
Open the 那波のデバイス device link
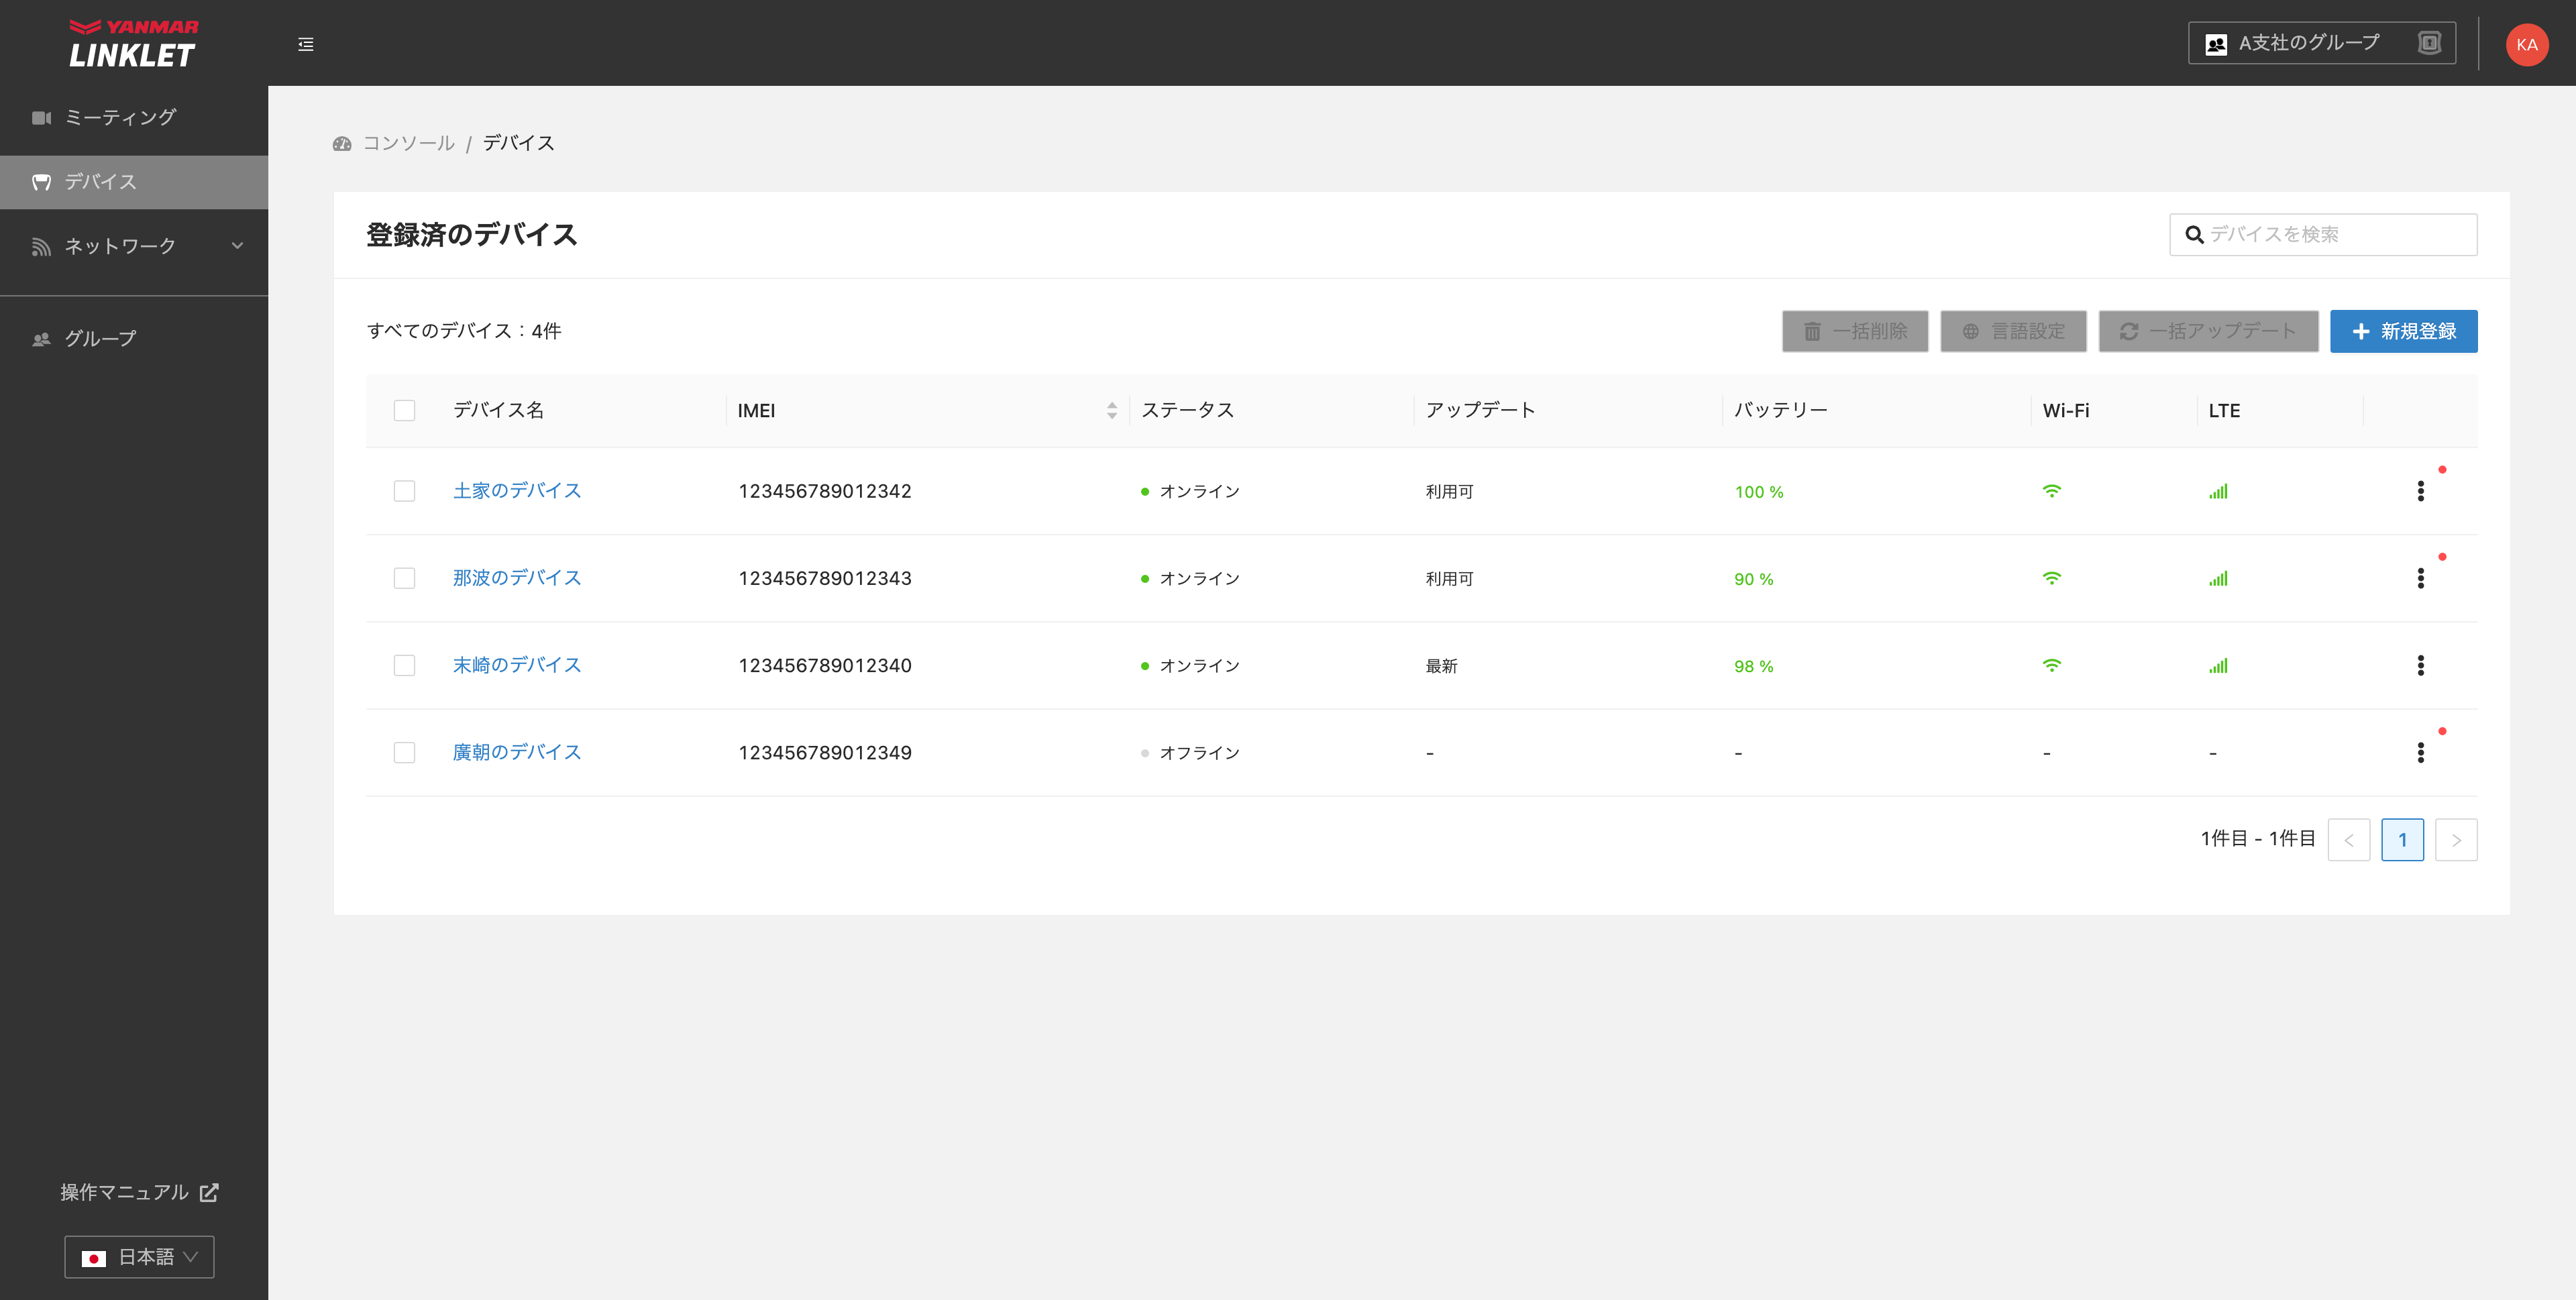click(516, 578)
